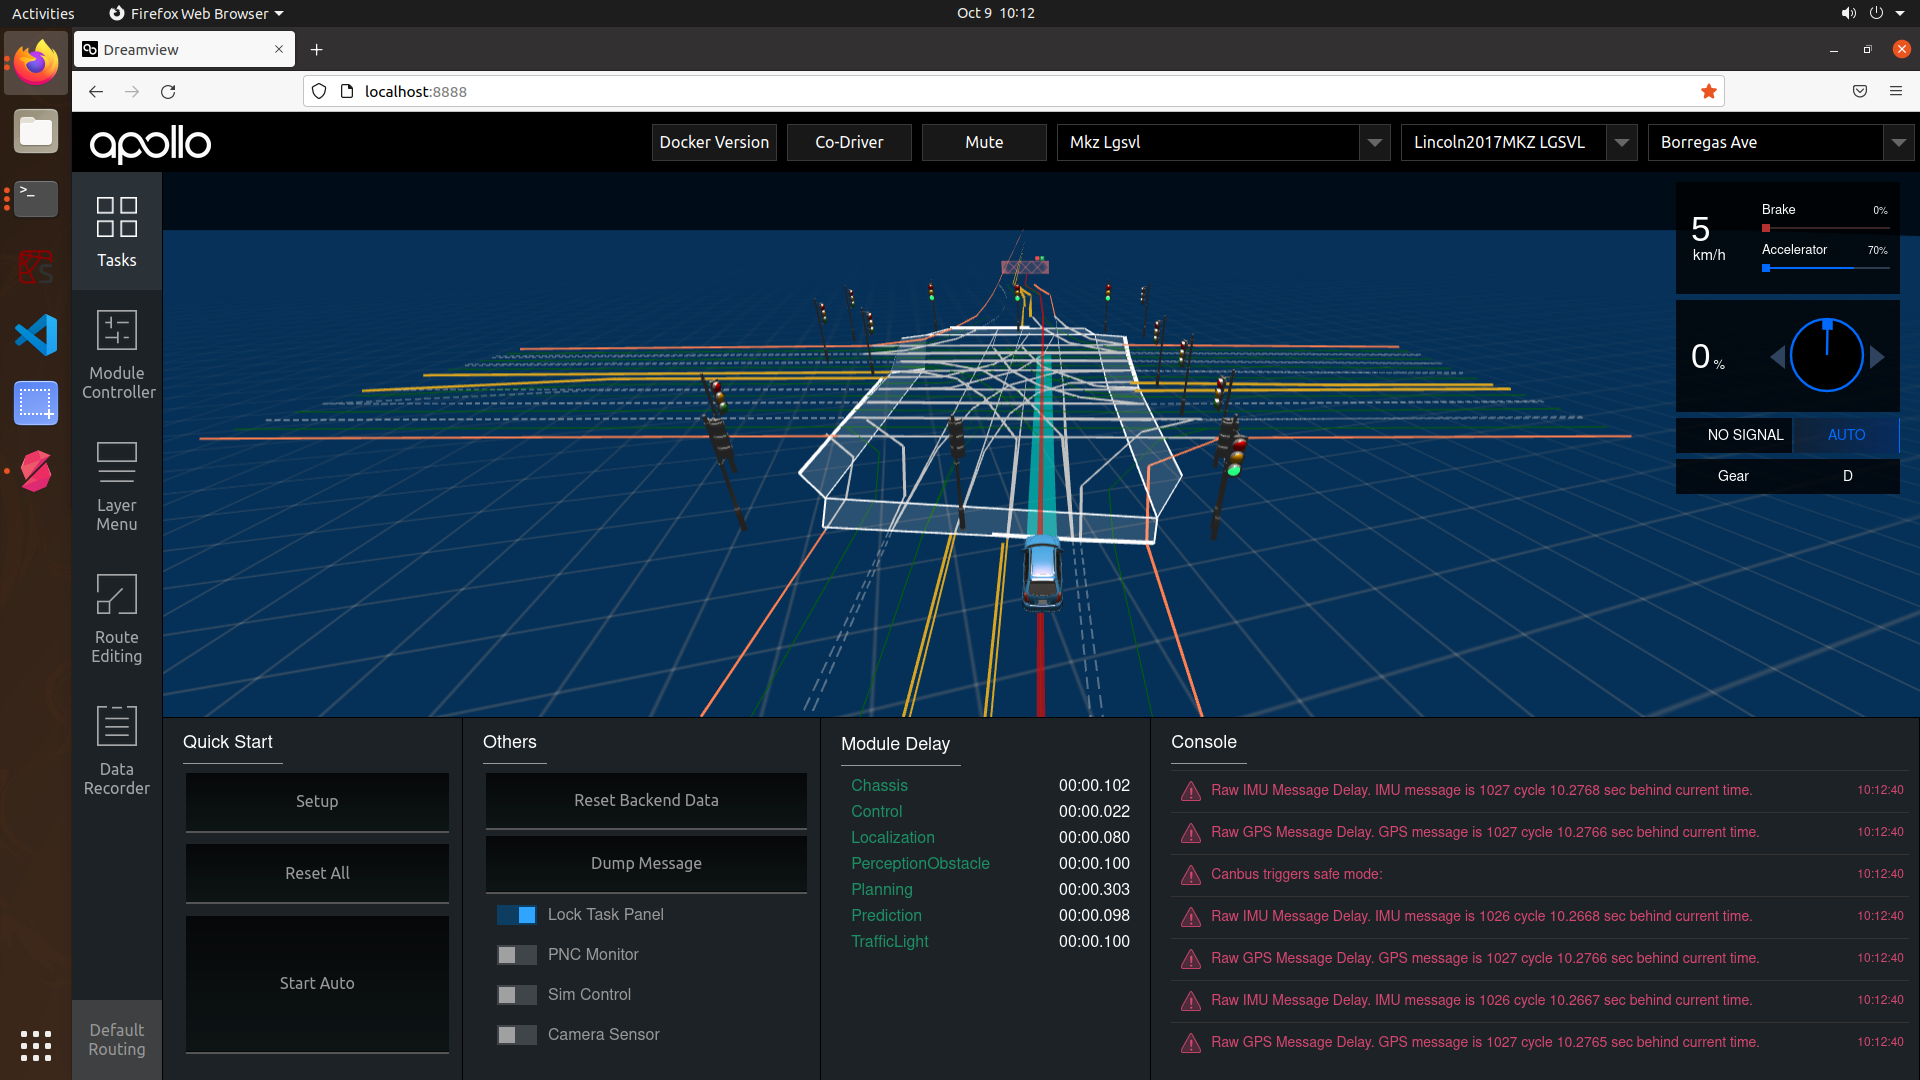Toggle the Lock Task Panel switch
Image resolution: width=1920 pixels, height=1080 pixels.
tap(517, 915)
